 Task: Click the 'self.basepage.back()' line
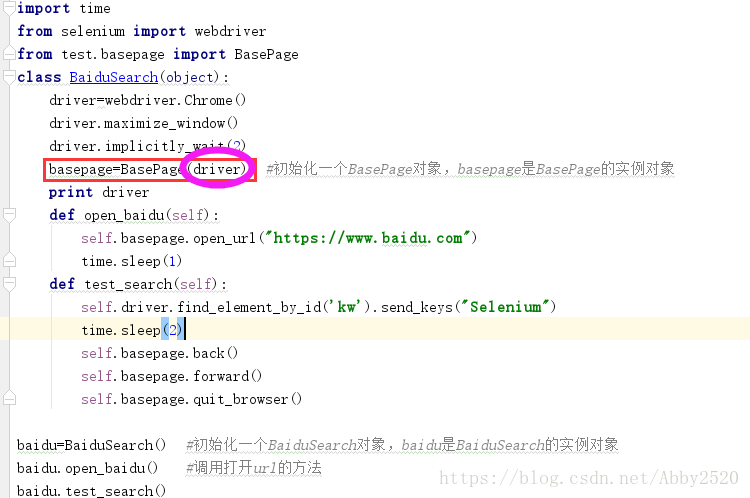click(159, 353)
